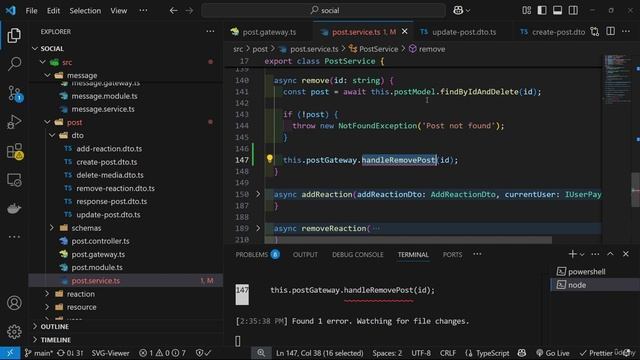
Task: Open the Copilot chat menu in title bar
Action: click(461, 11)
